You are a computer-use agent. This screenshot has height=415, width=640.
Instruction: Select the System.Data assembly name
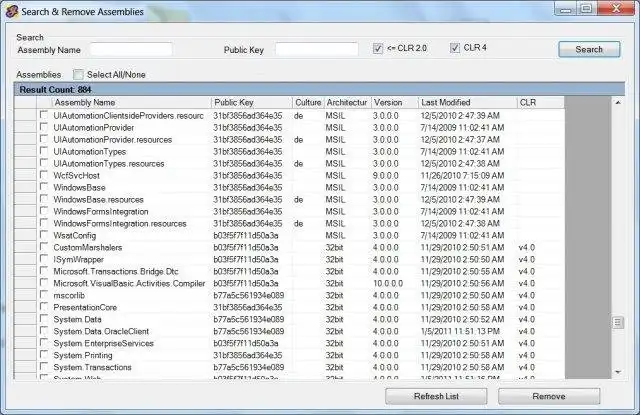click(x=78, y=319)
